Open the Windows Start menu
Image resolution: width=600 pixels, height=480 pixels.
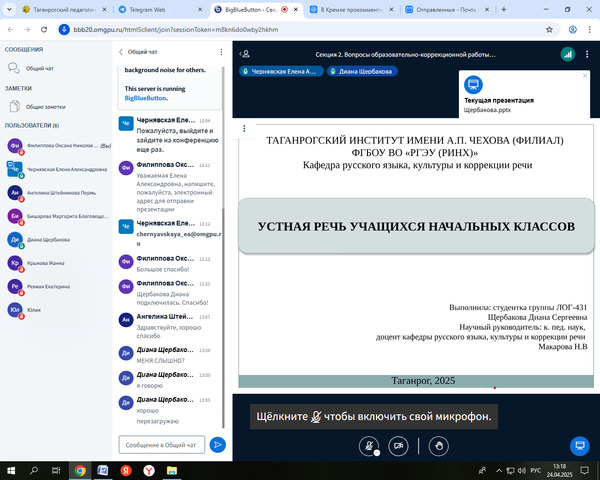pyautogui.click(x=9, y=469)
